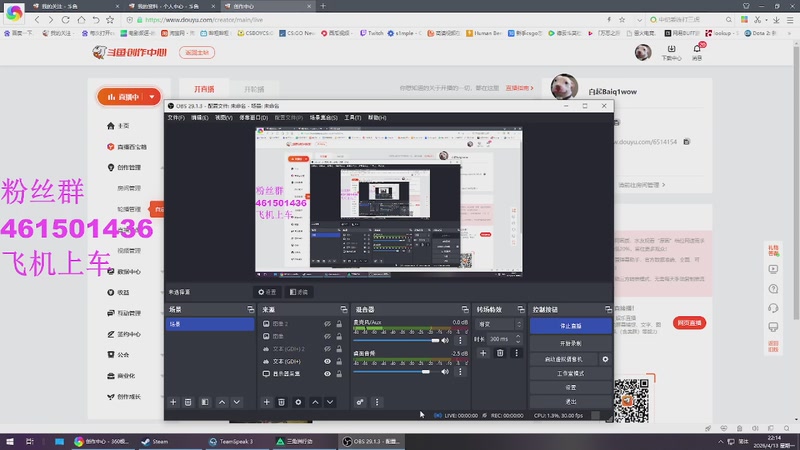
Task: Undock the 控制按钮 panel via float icon
Action: pyautogui.click(x=608, y=309)
